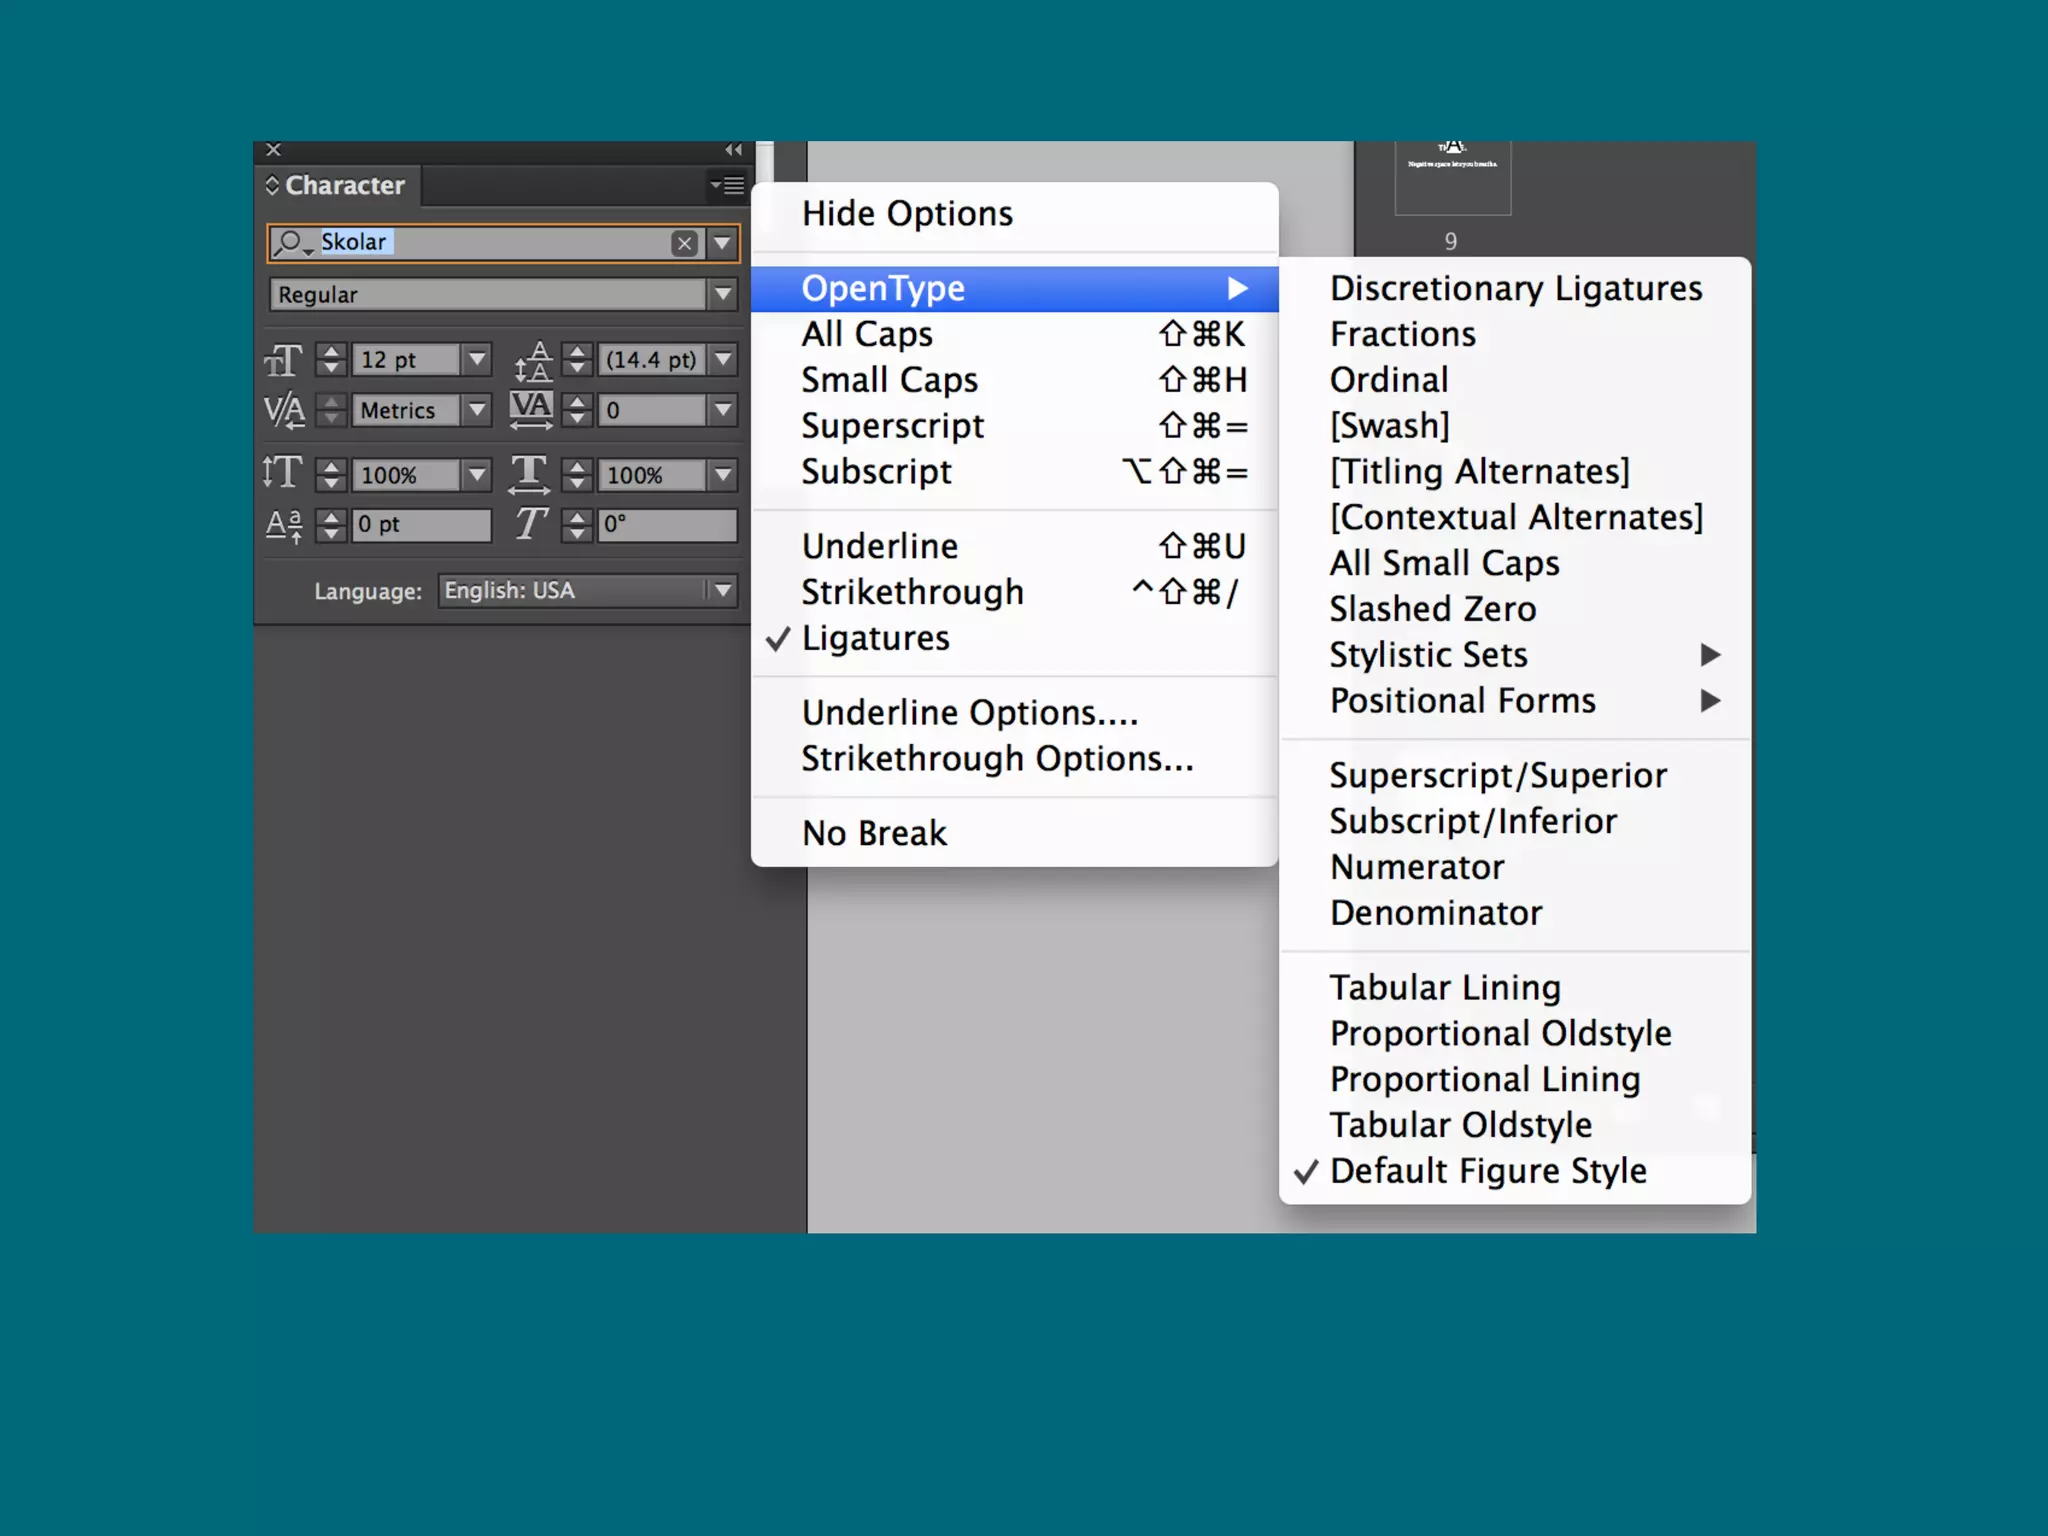Click the baseline shift icon

point(284,524)
